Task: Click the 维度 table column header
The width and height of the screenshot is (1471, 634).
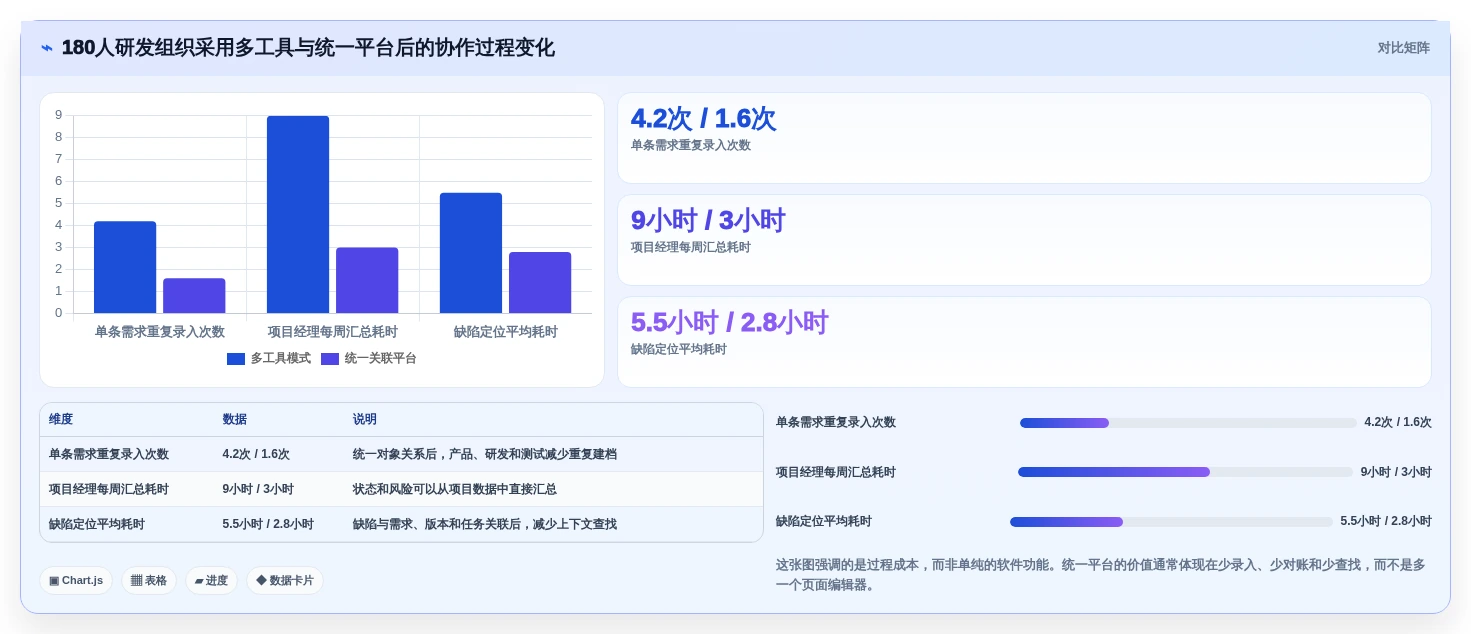Action: pyautogui.click(x=61, y=419)
